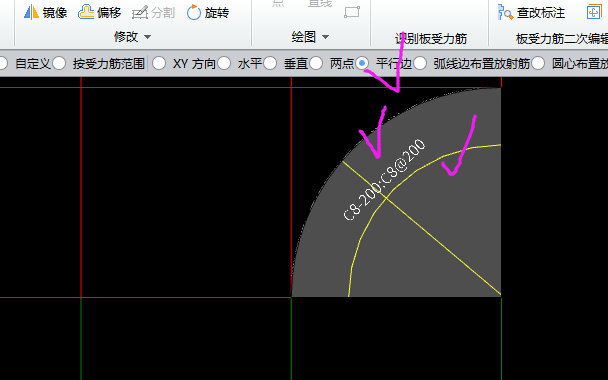This screenshot has width=608, height=380.
Task: Open the 板受力筋二次编辑 group label
Action: 561,39
